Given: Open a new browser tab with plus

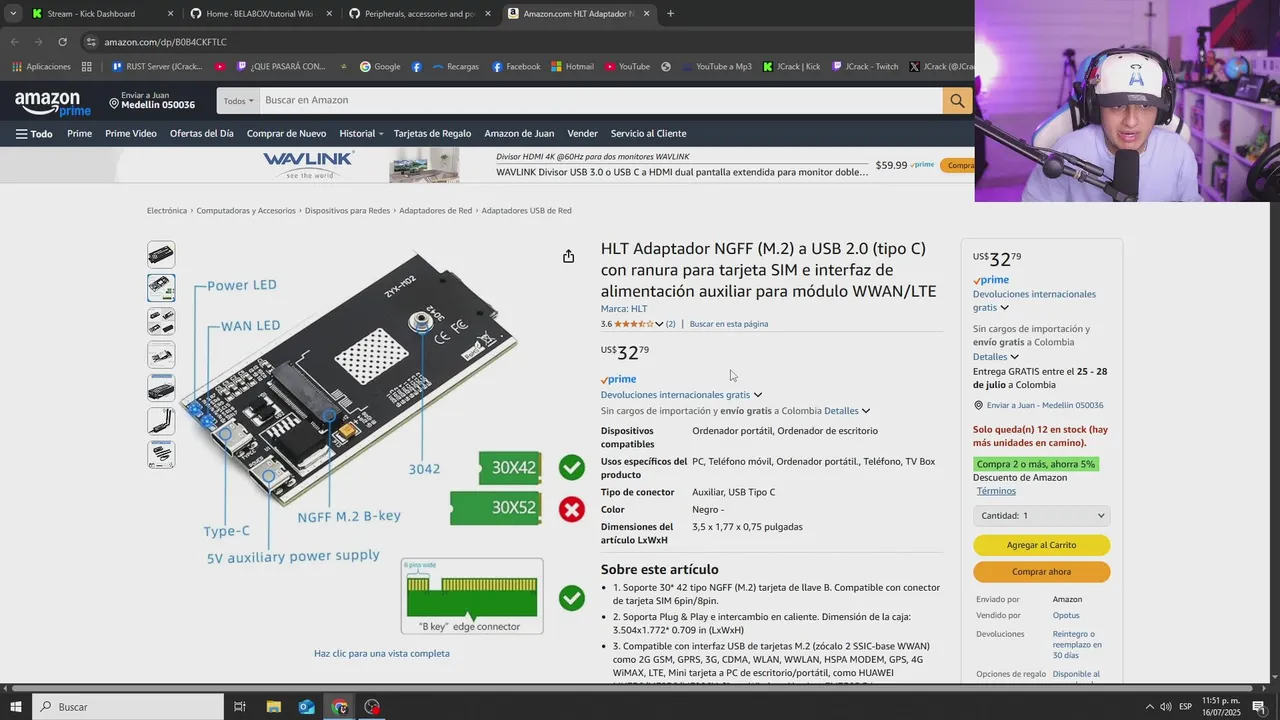Looking at the screenshot, I should 670,14.
